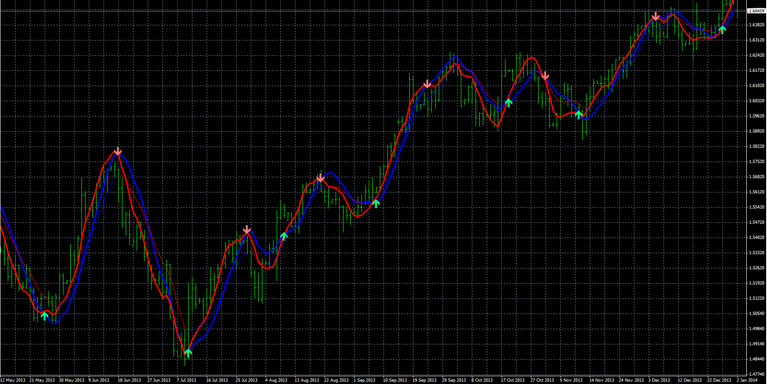Viewport: 767px width, 384px height.
Task: Click the 1 Sep 2013 date label
Action: [365, 380]
